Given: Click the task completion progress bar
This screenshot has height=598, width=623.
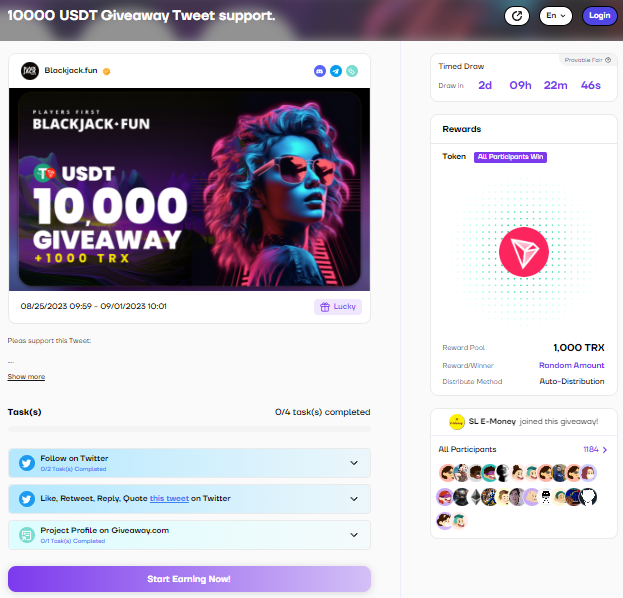Looking at the screenshot, I should point(190,429).
